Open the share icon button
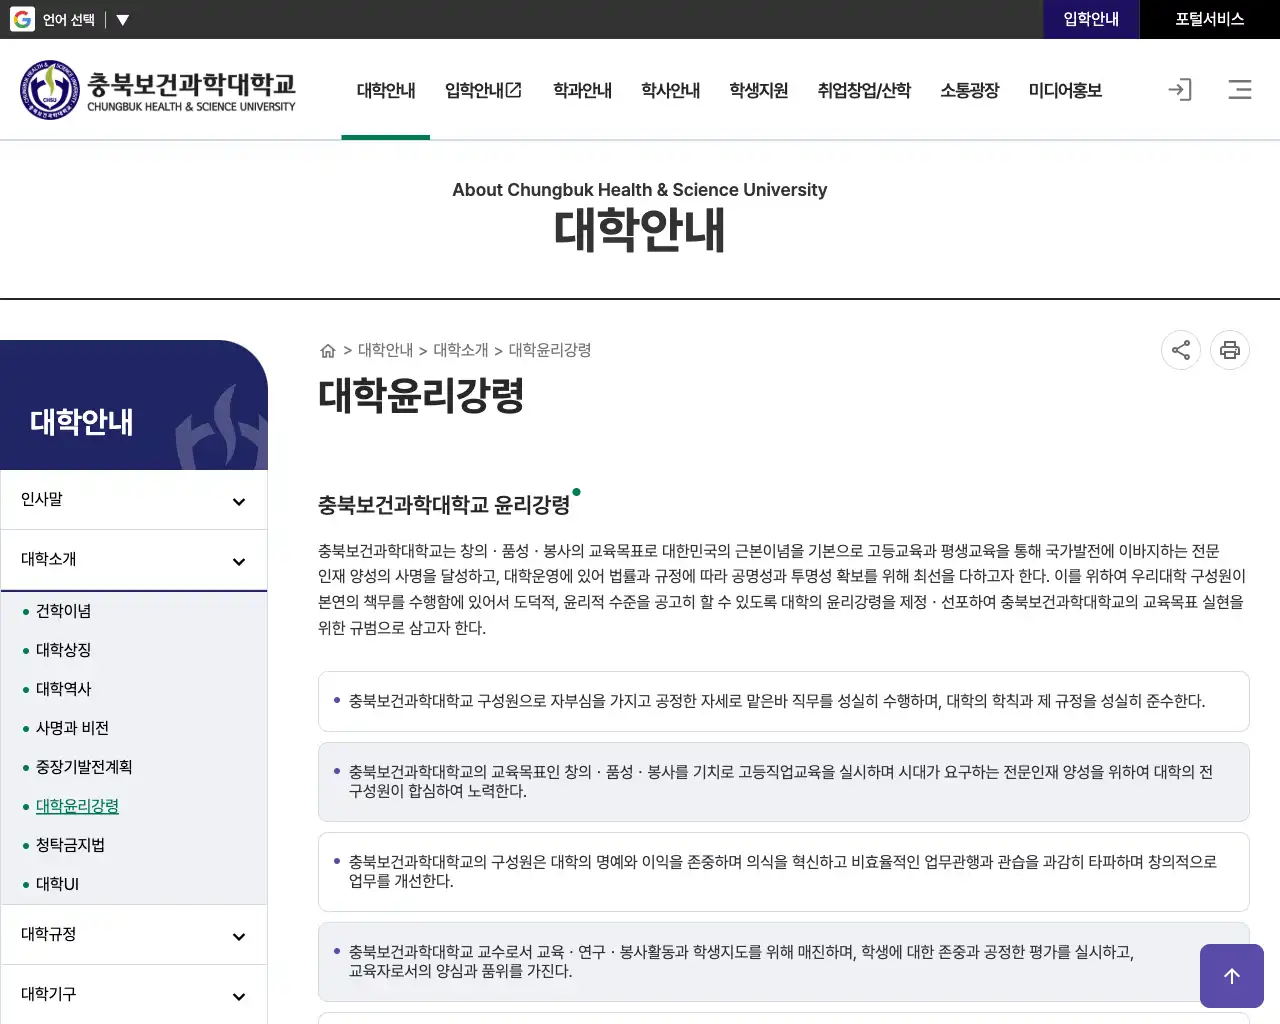1280x1024 pixels. pos(1181,350)
